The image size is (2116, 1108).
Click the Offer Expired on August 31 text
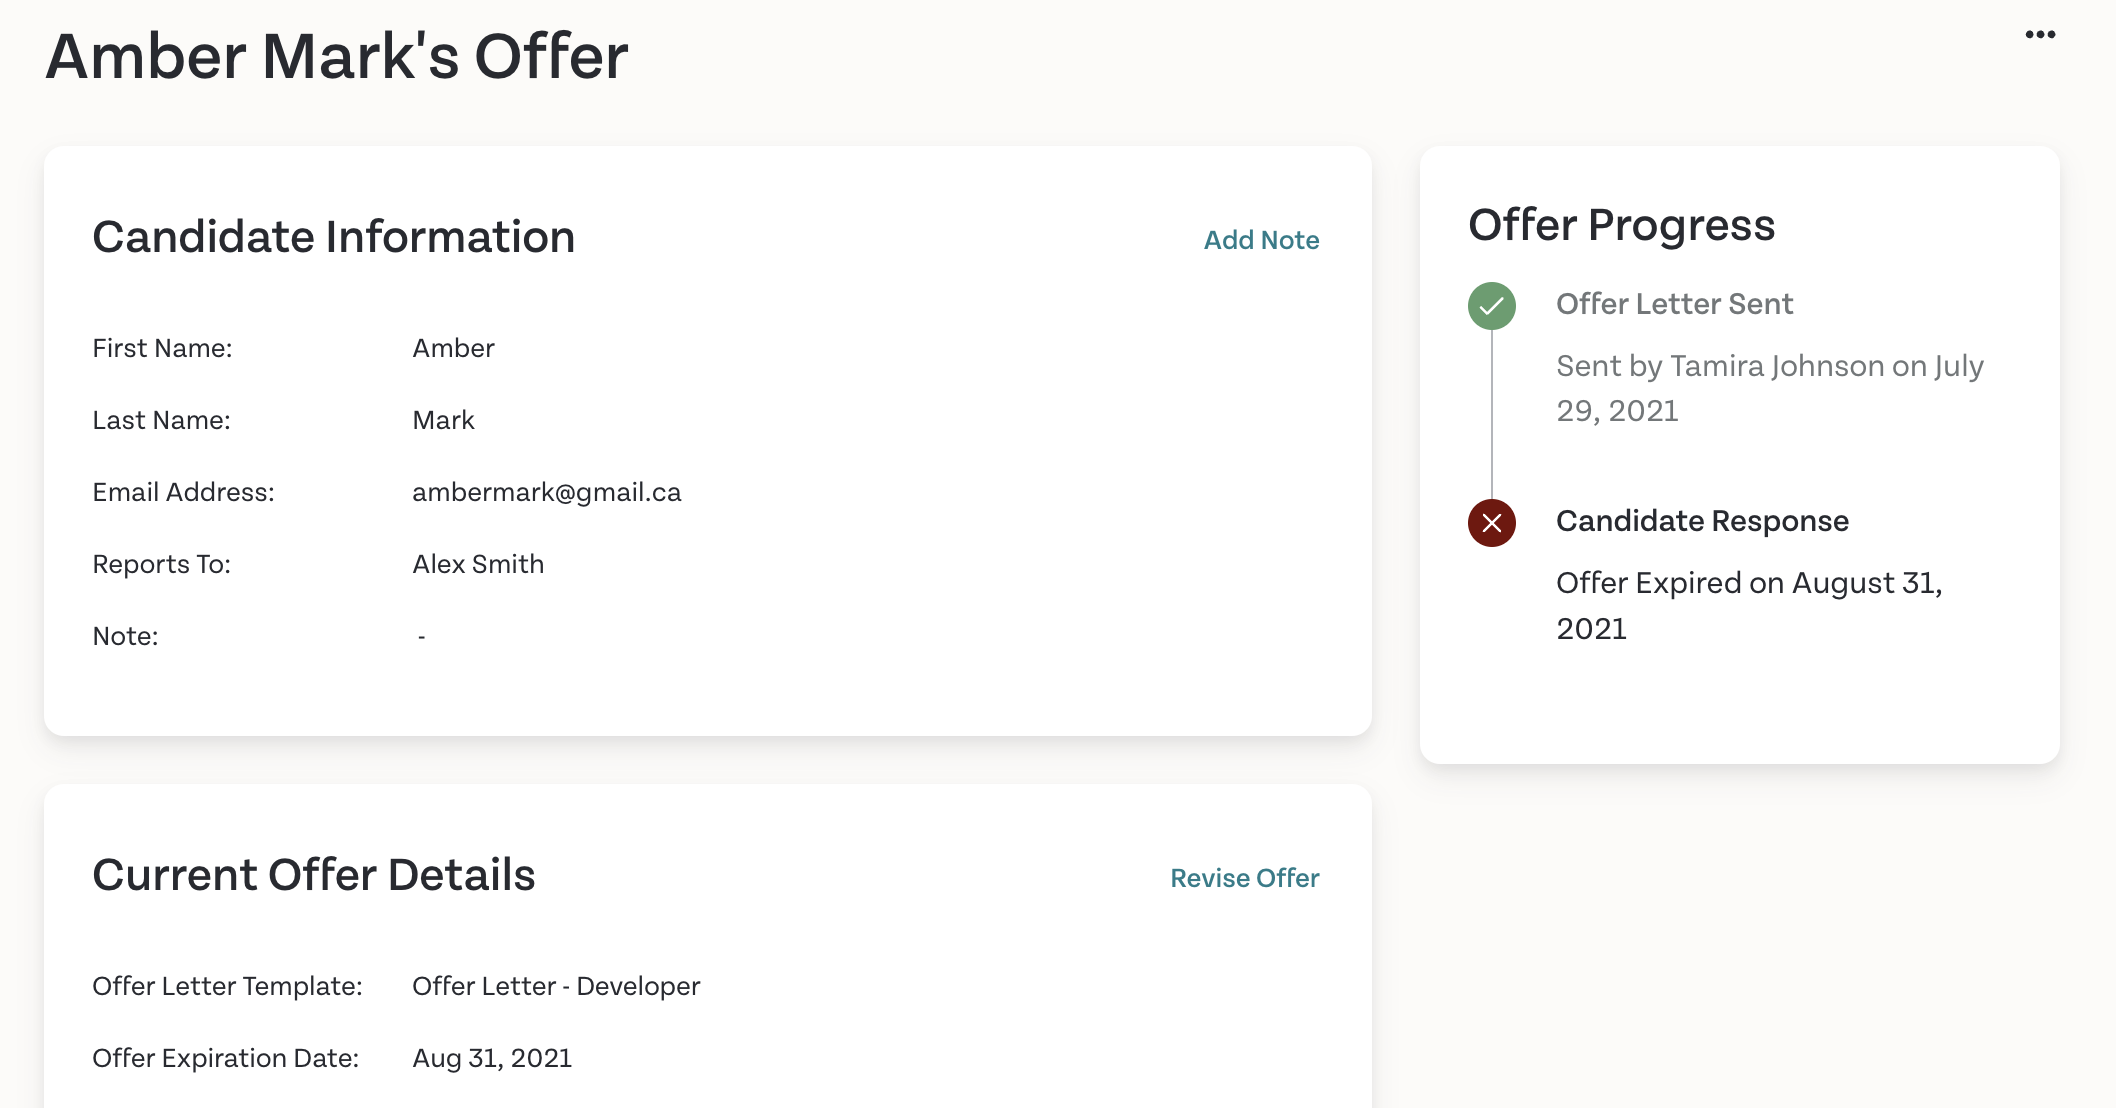1749,605
